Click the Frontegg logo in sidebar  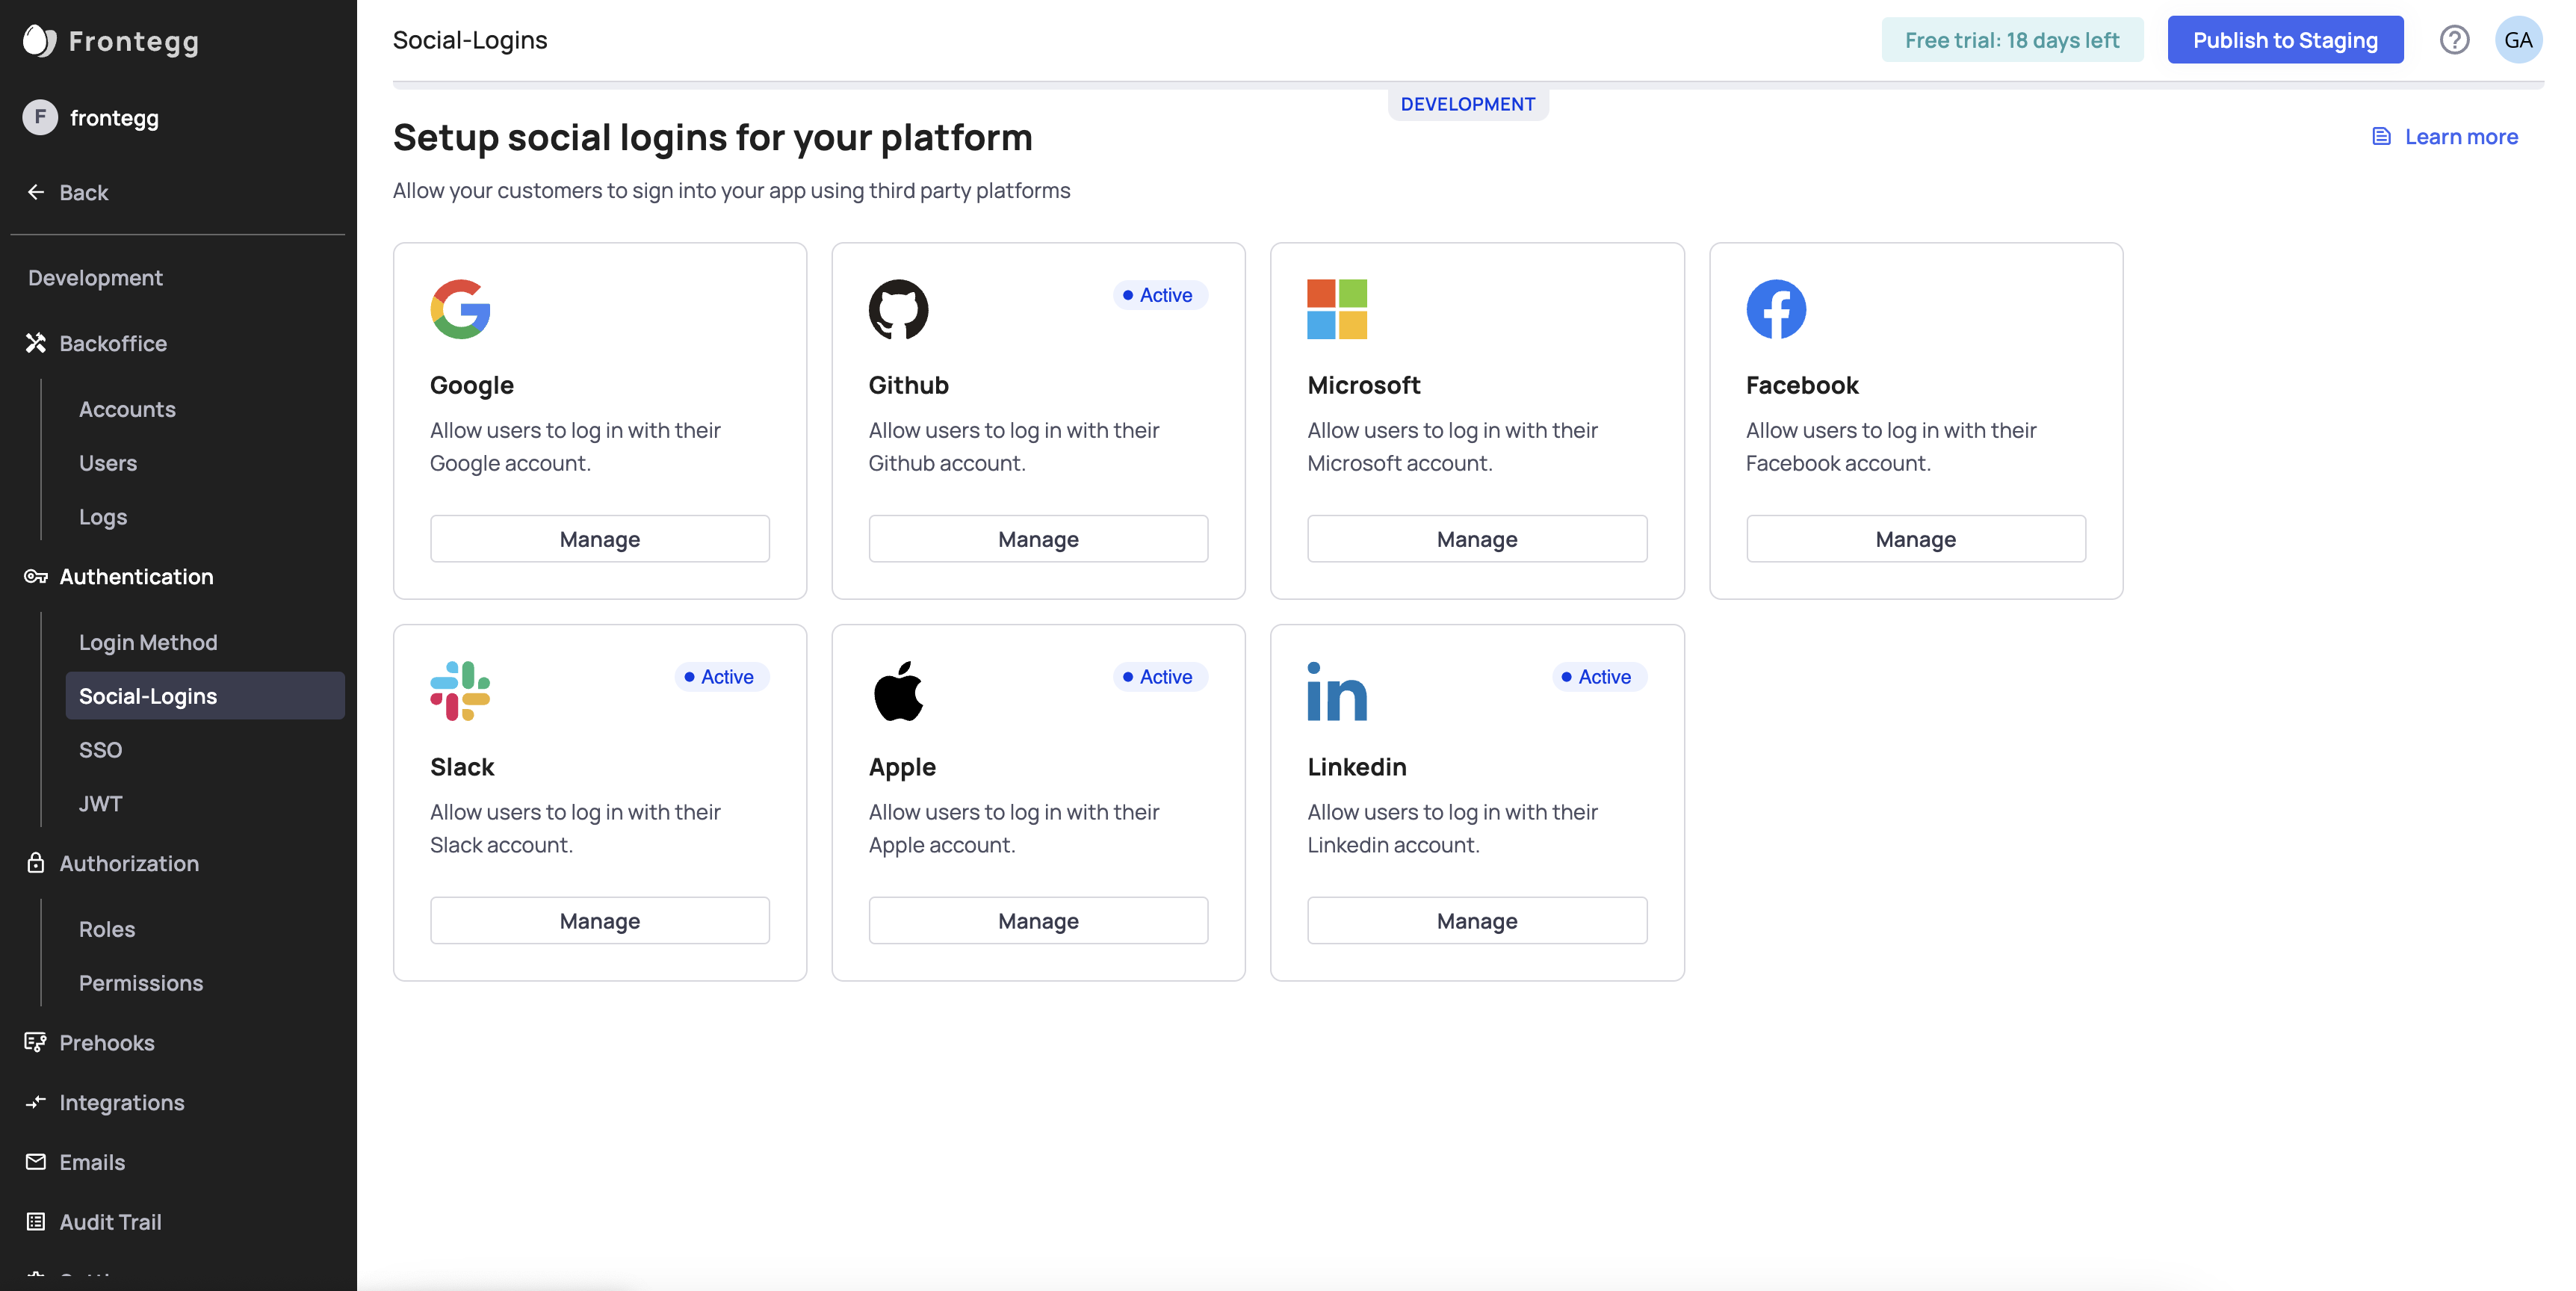40,41
